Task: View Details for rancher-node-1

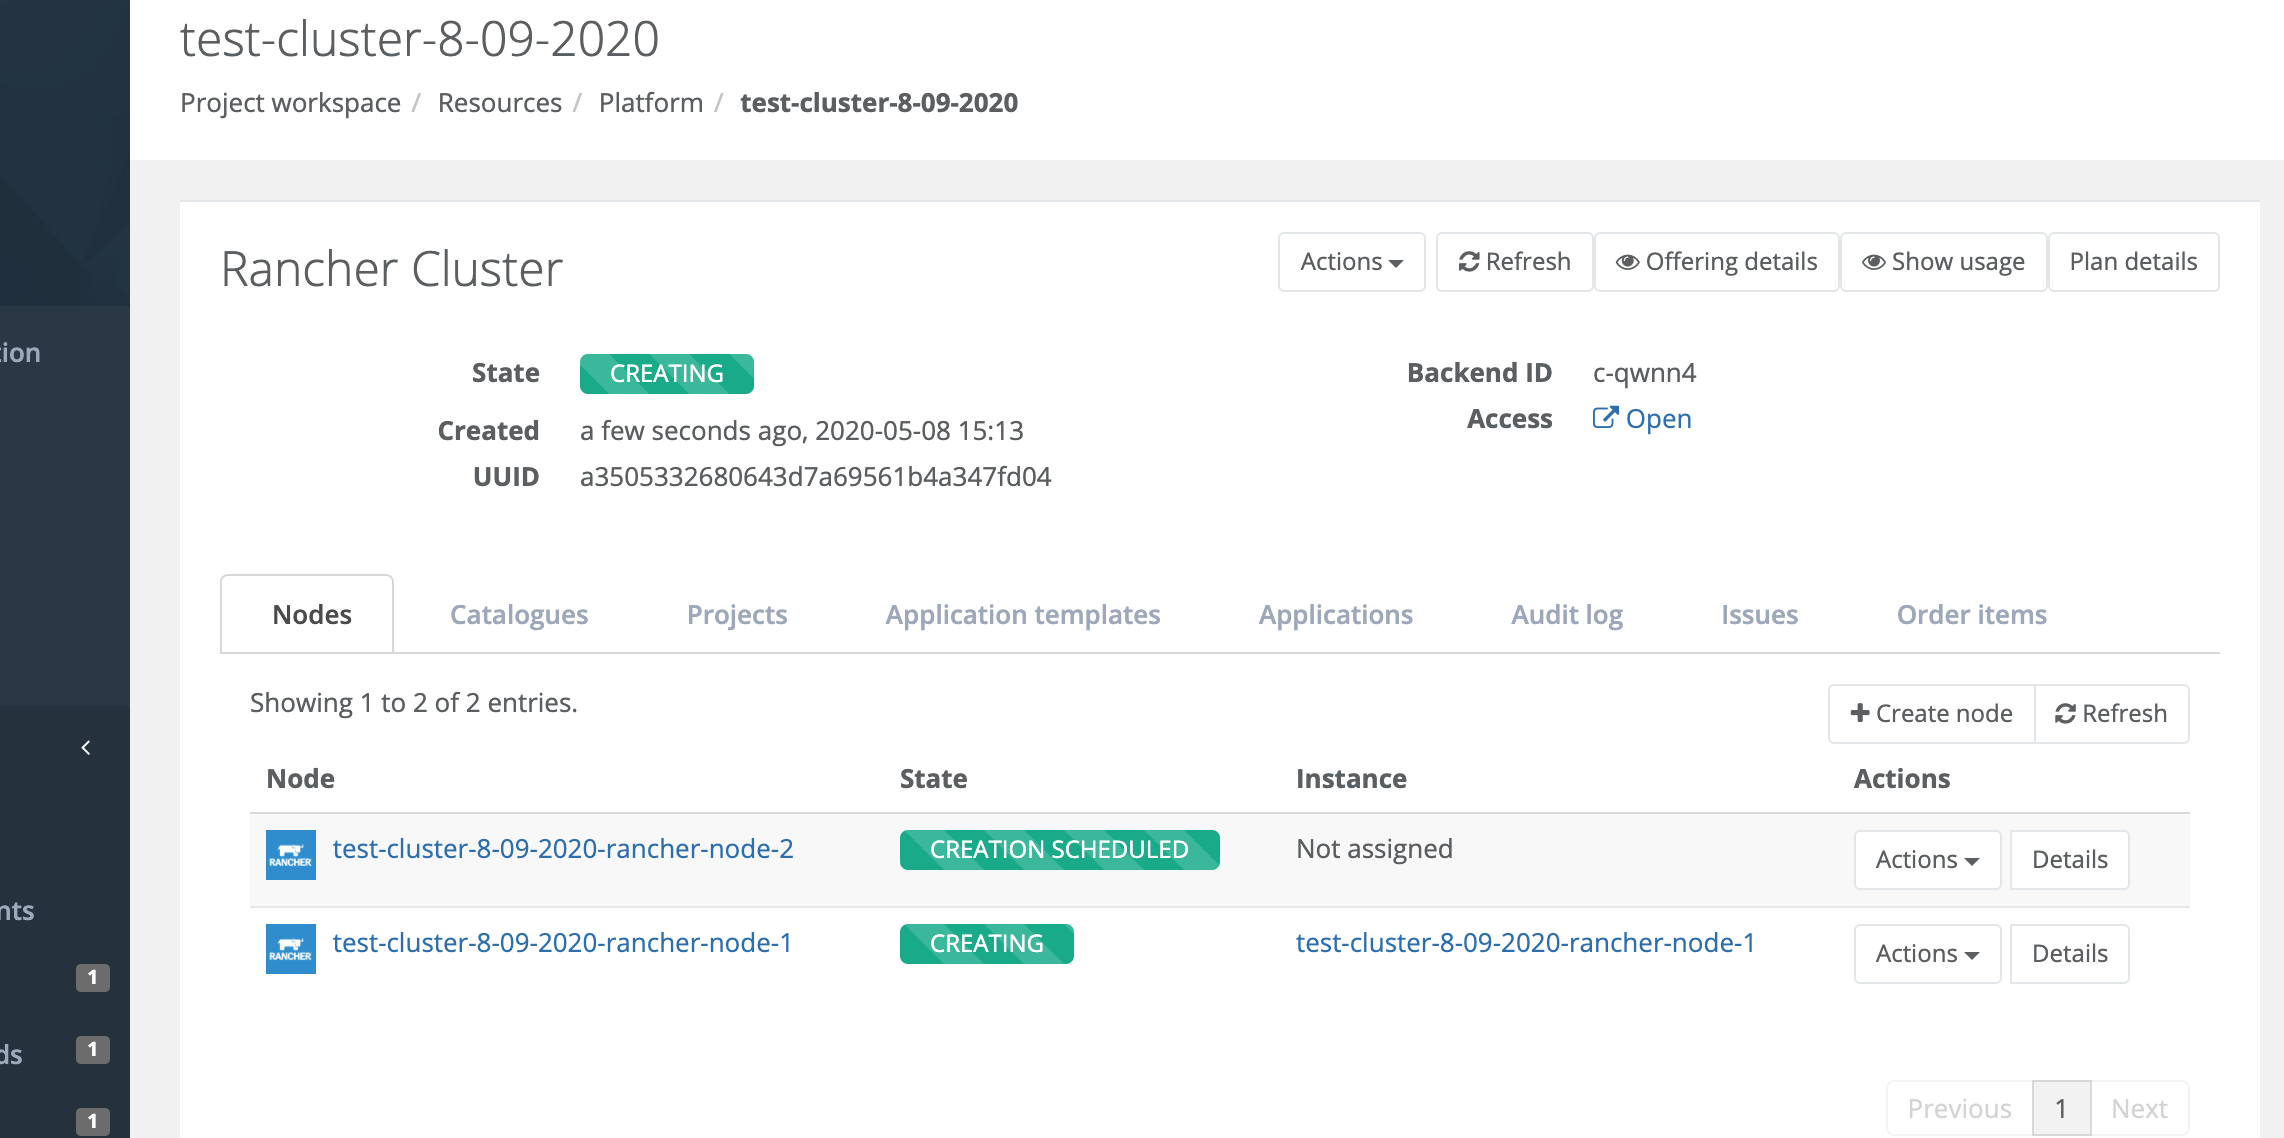Action: pos(2069,954)
